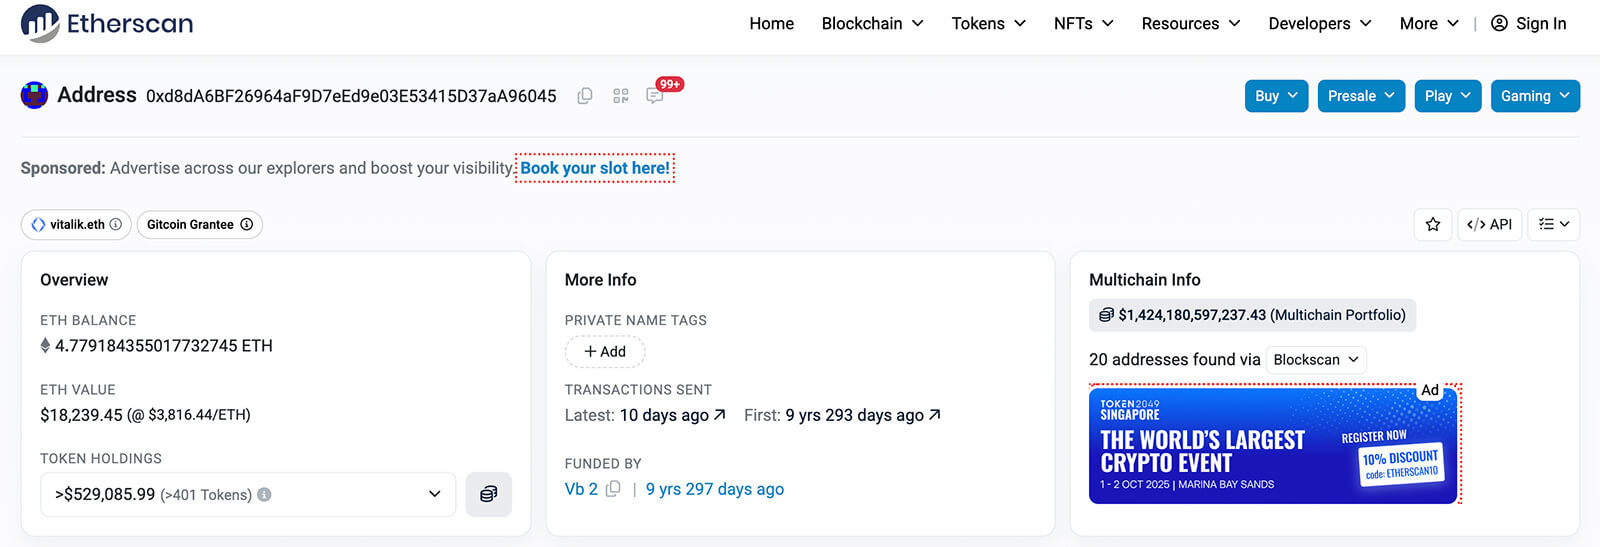This screenshot has width=1600, height=547.
Task: Add address to watchlist with star icon
Action: point(1432,225)
